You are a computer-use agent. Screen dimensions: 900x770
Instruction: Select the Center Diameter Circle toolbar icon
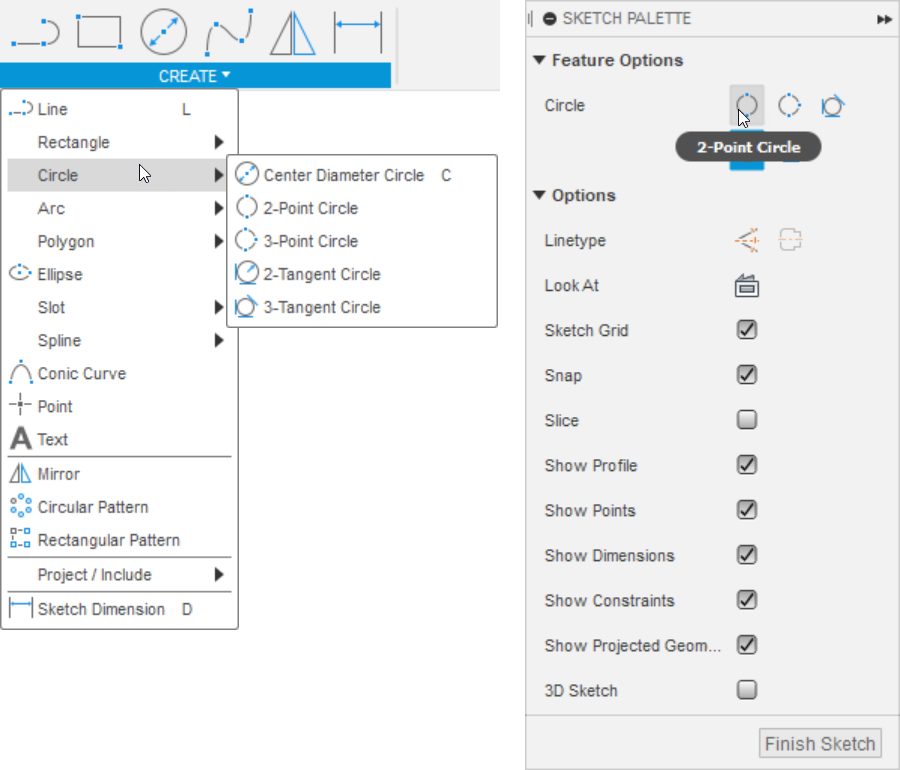[x=164, y=32]
